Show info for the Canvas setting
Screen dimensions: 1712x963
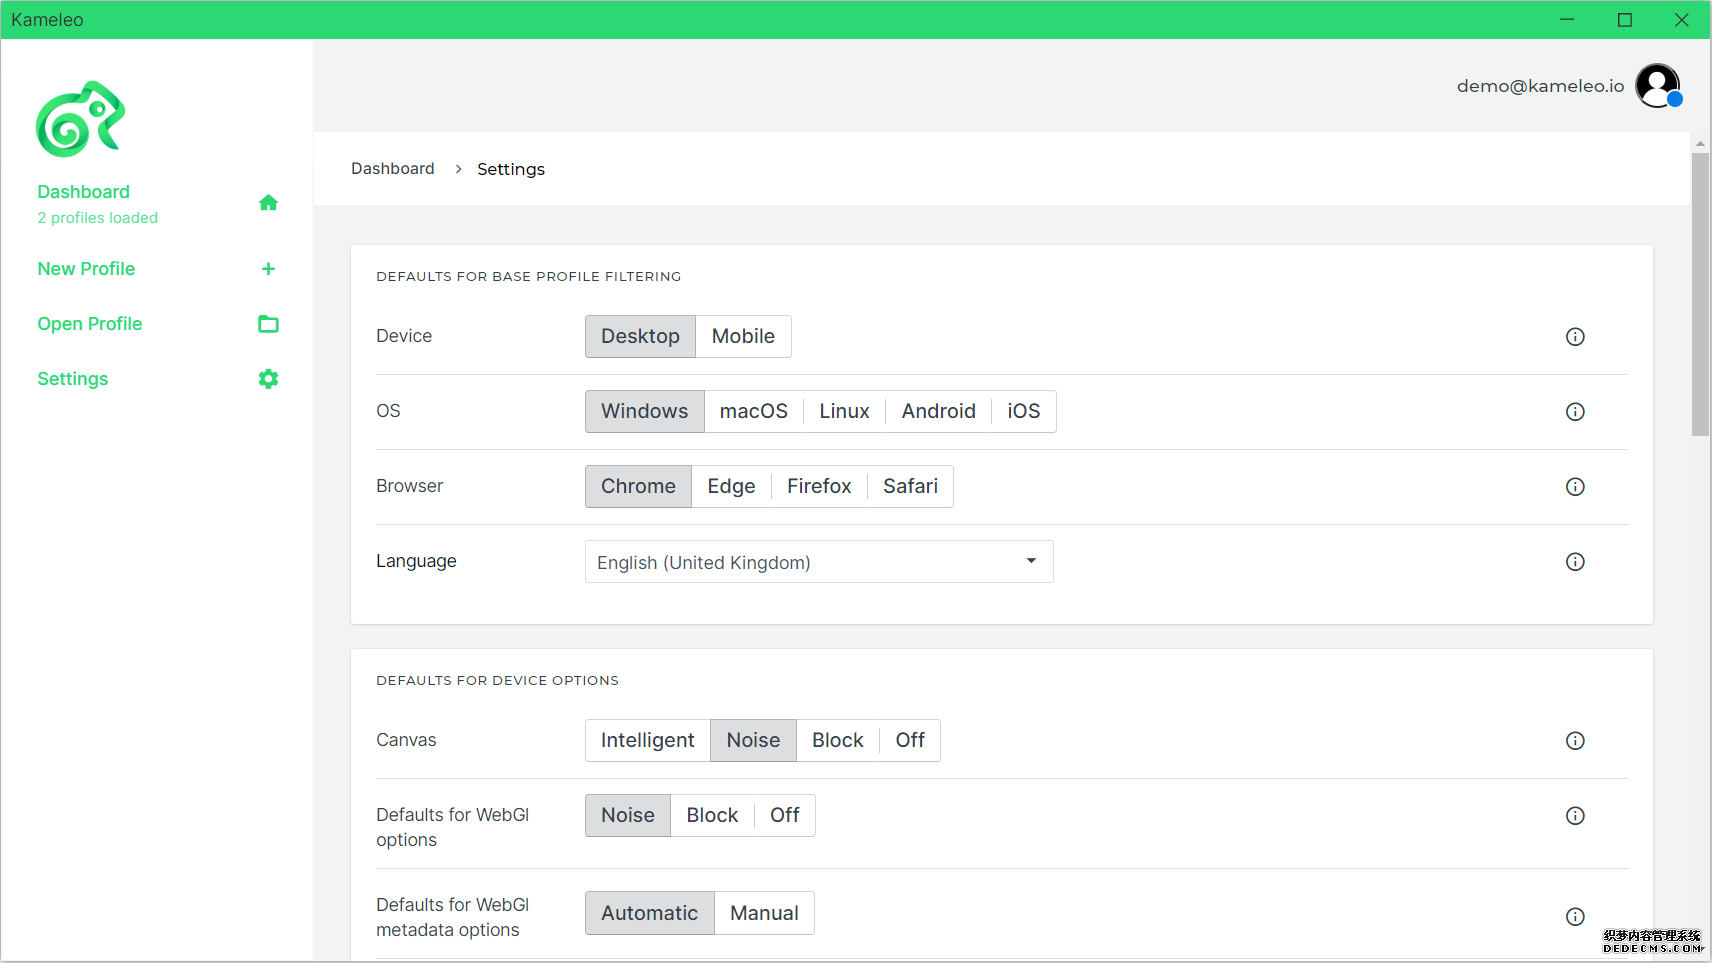[x=1575, y=741]
